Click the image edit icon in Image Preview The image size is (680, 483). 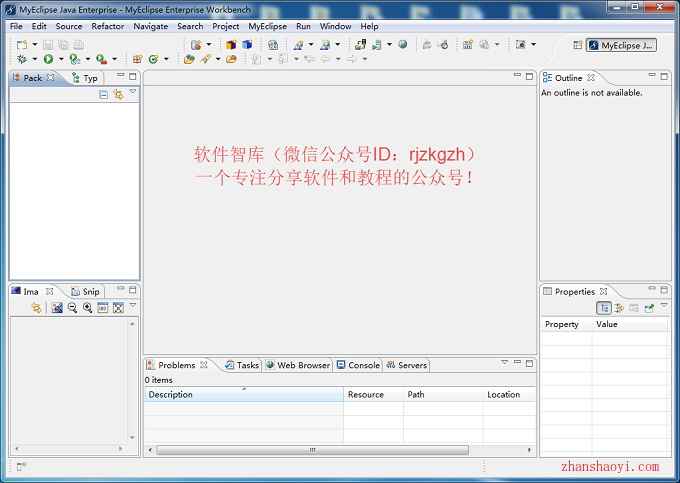pyautogui.click(x=57, y=308)
